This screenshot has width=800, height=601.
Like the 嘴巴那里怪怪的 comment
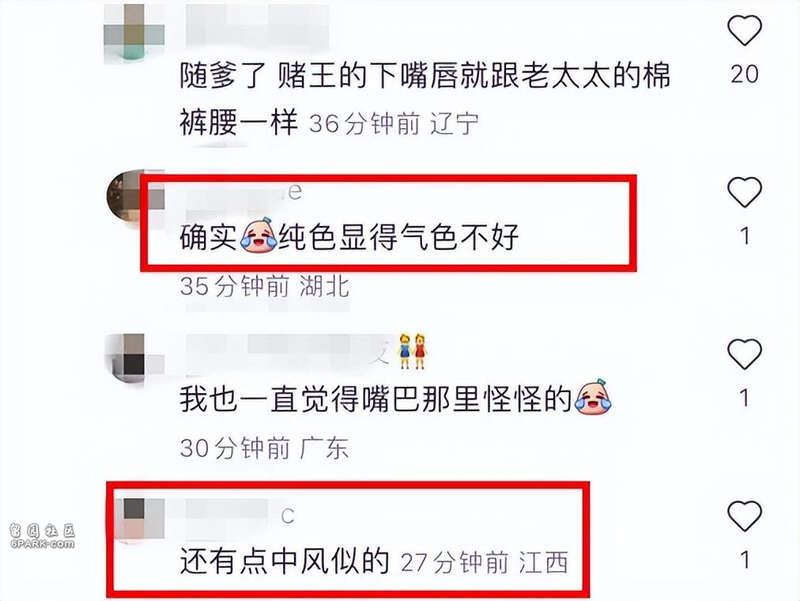click(x=744, y=353)
